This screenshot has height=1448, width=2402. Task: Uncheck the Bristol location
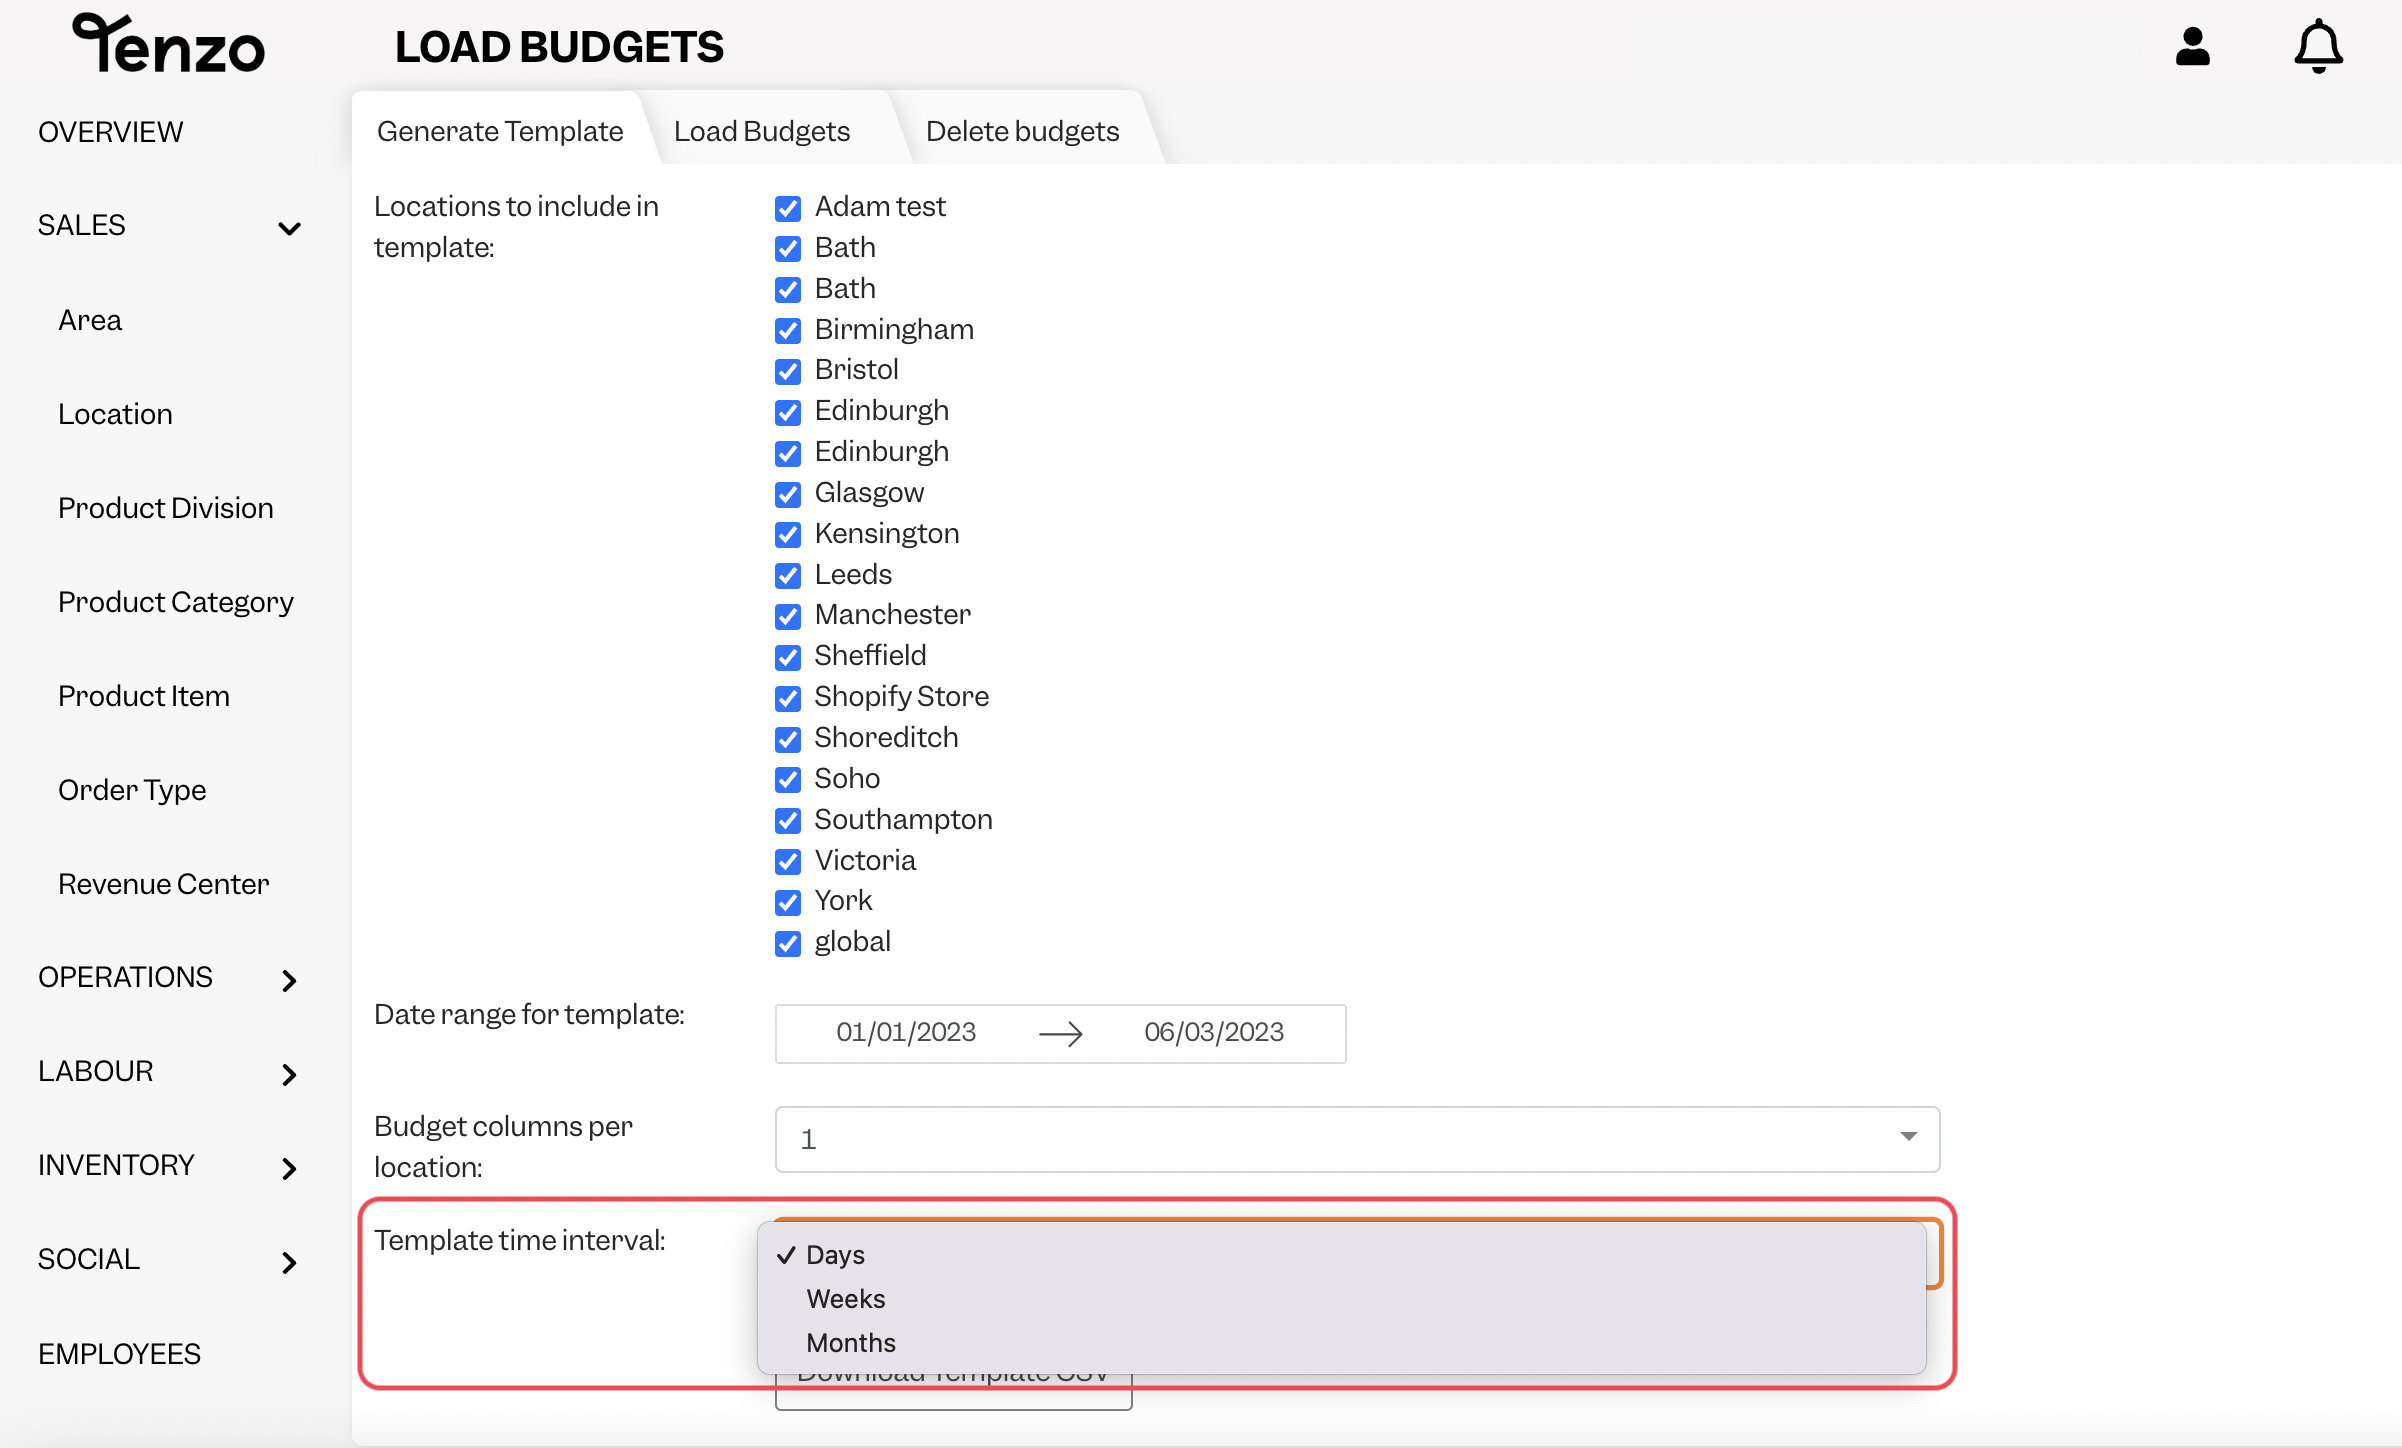788,371
